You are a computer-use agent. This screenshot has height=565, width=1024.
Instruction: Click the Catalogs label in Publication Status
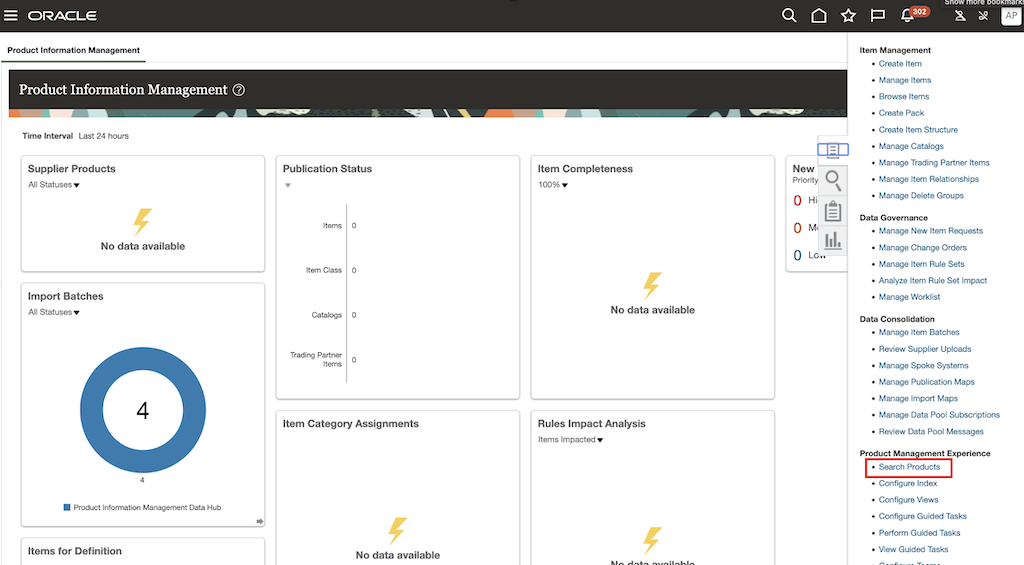[x=327, y=315]
